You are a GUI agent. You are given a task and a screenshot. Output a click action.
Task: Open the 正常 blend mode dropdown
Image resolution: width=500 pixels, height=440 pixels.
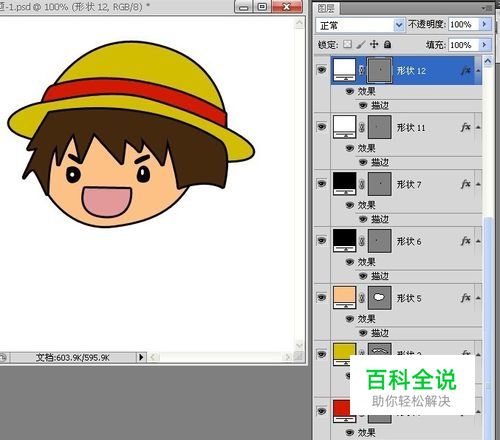point(399,25)
